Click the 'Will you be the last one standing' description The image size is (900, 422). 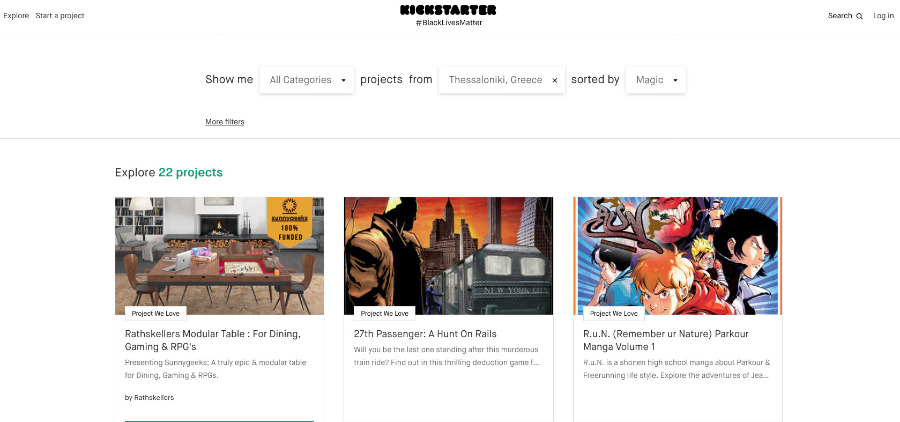(447, 356)
